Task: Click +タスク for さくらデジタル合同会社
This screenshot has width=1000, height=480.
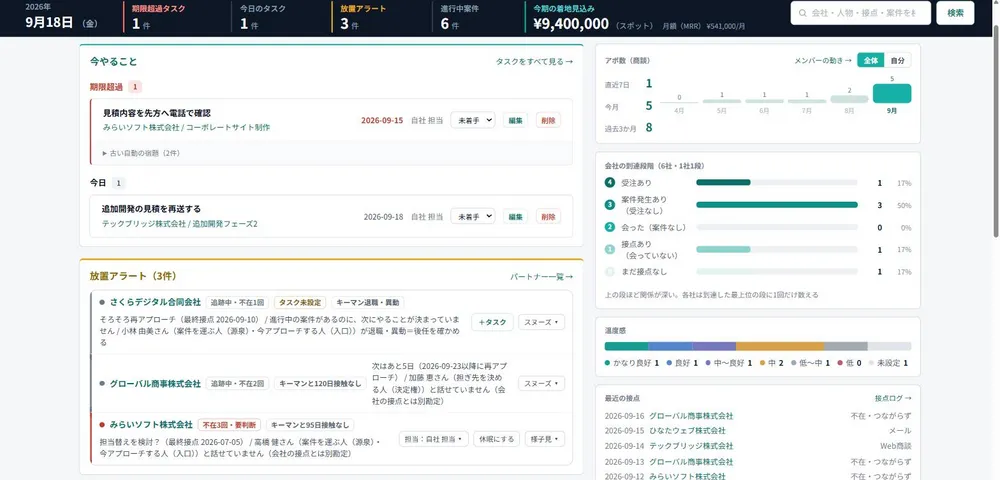Action: (x=492, y=323)
